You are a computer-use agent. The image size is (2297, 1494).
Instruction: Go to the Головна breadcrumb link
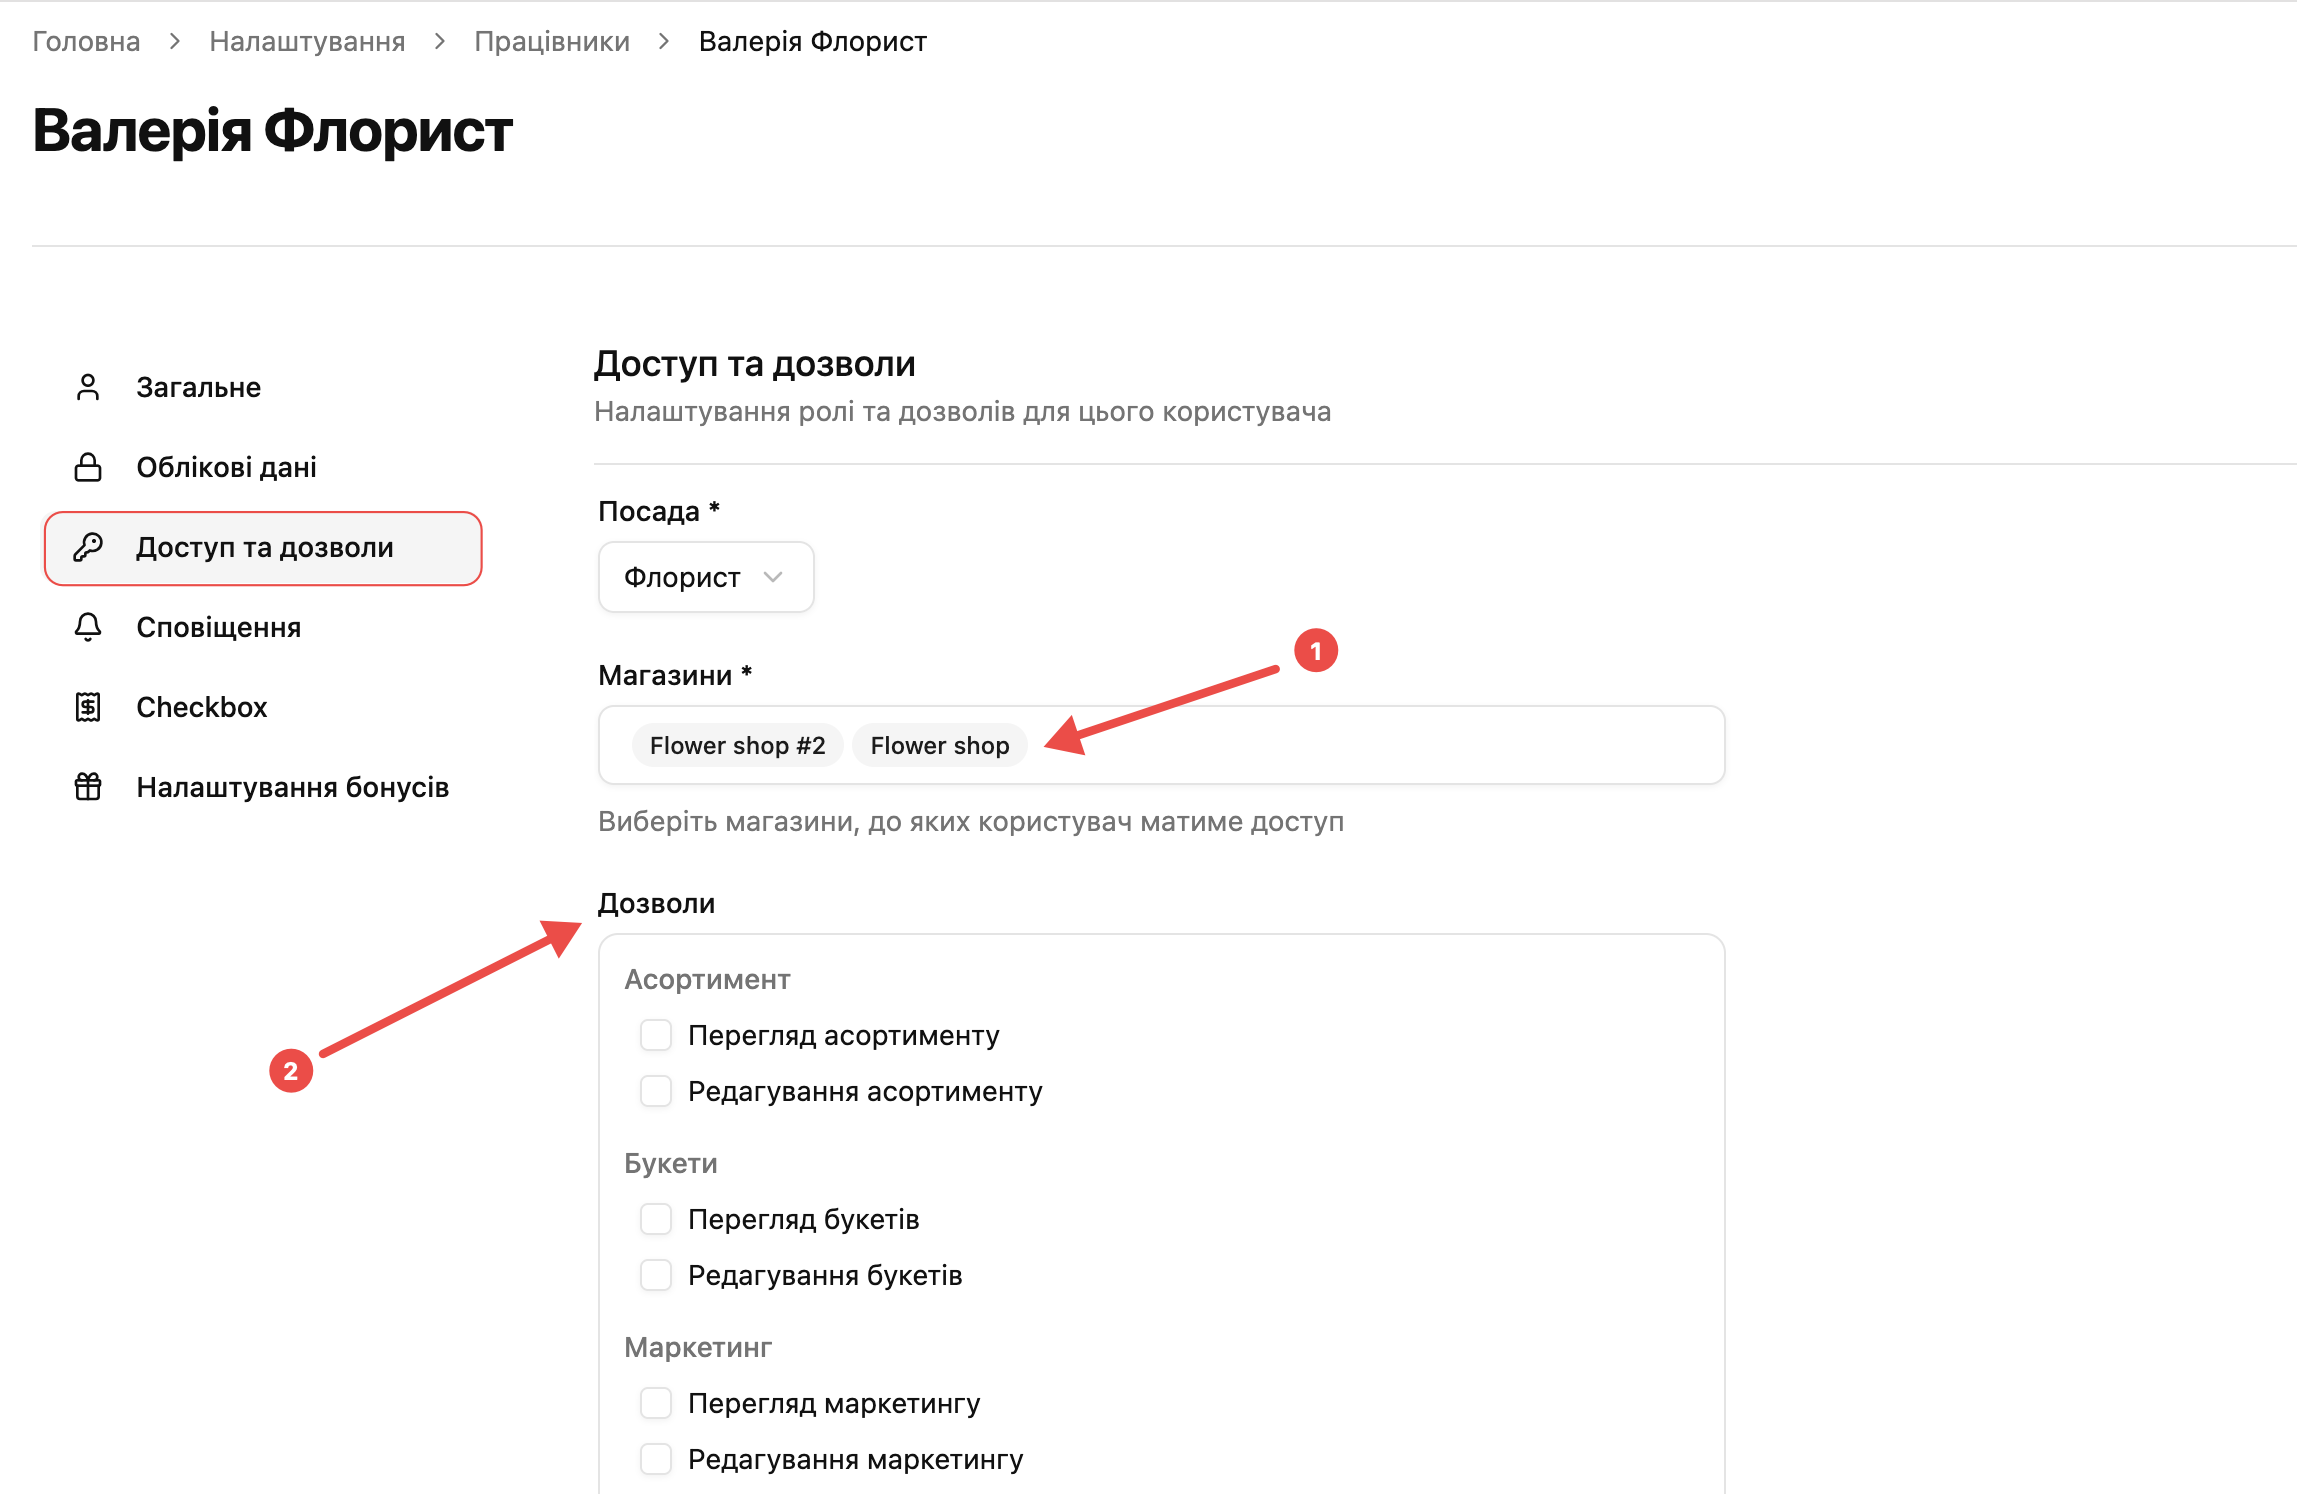(x=86, y=41)
